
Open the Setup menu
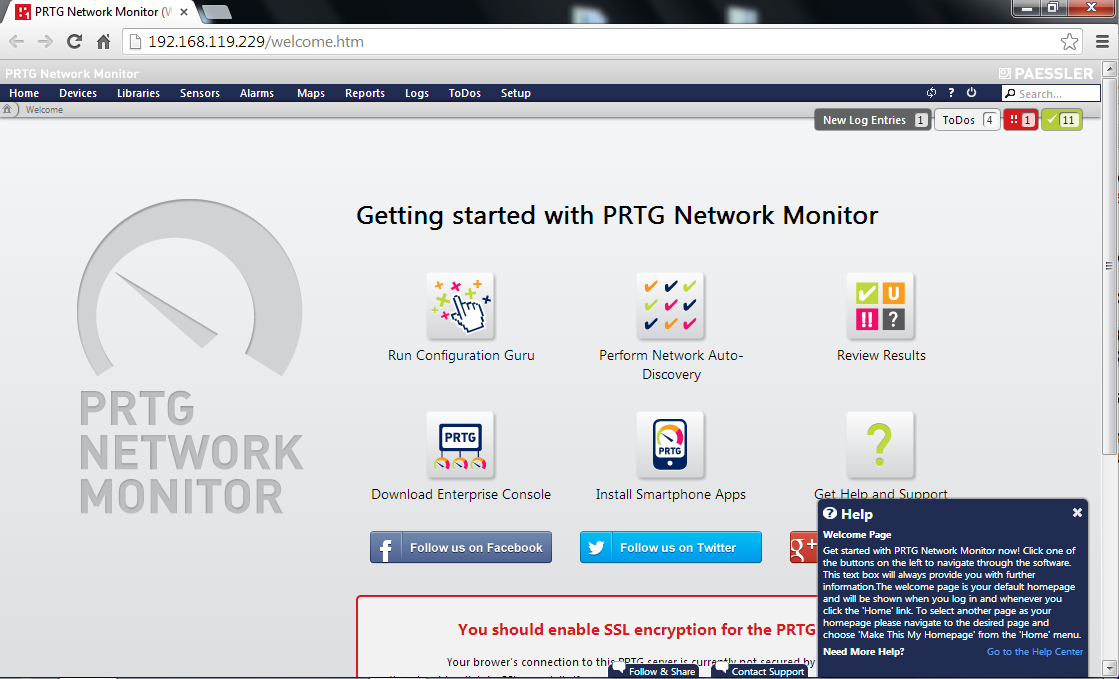point(516,93)
